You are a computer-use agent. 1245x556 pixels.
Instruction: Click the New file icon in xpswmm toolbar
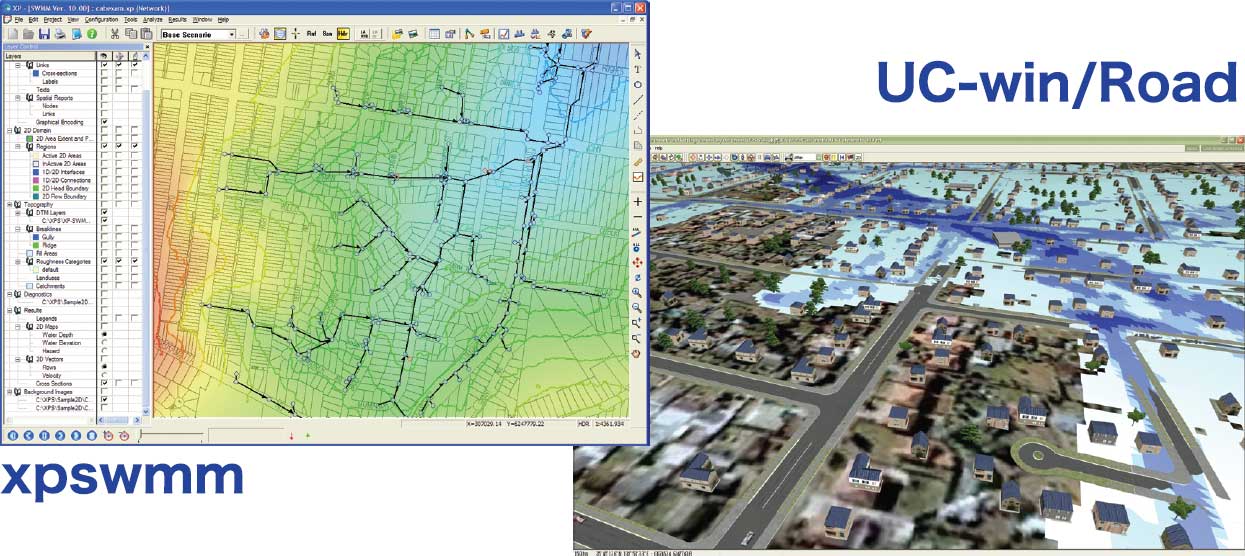(x=11, y=33)
